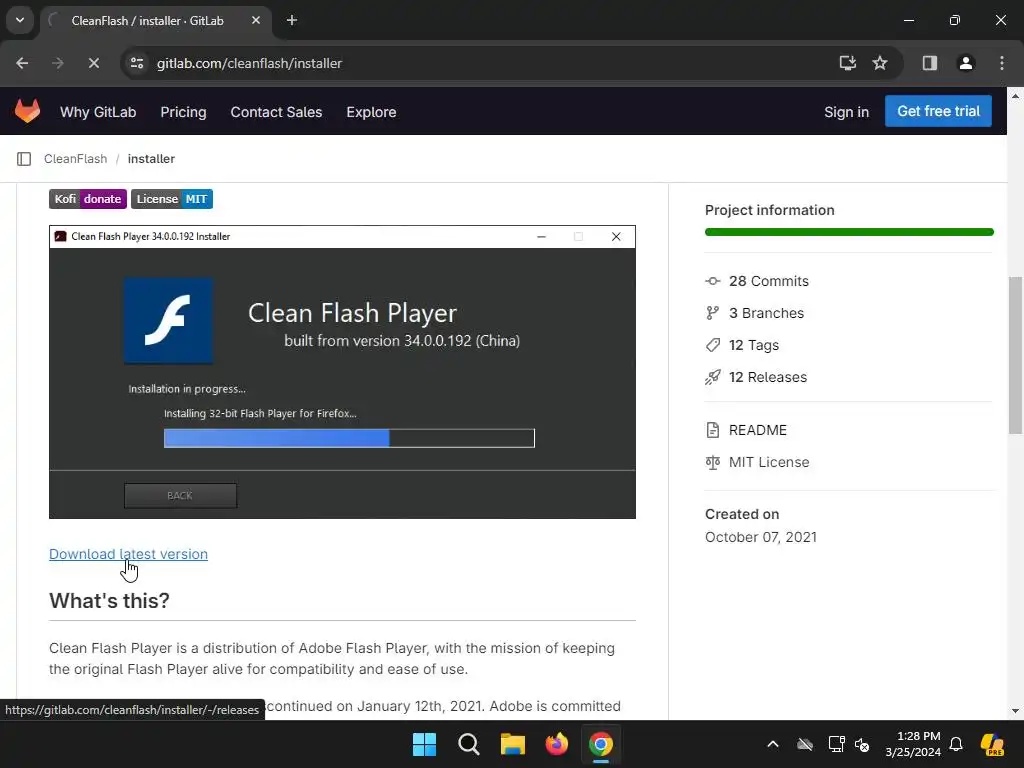Open the tab search dropdown arrow
Image resolution: width=1024 pixels, height=768 pixels.
click(x=20, y=20)
